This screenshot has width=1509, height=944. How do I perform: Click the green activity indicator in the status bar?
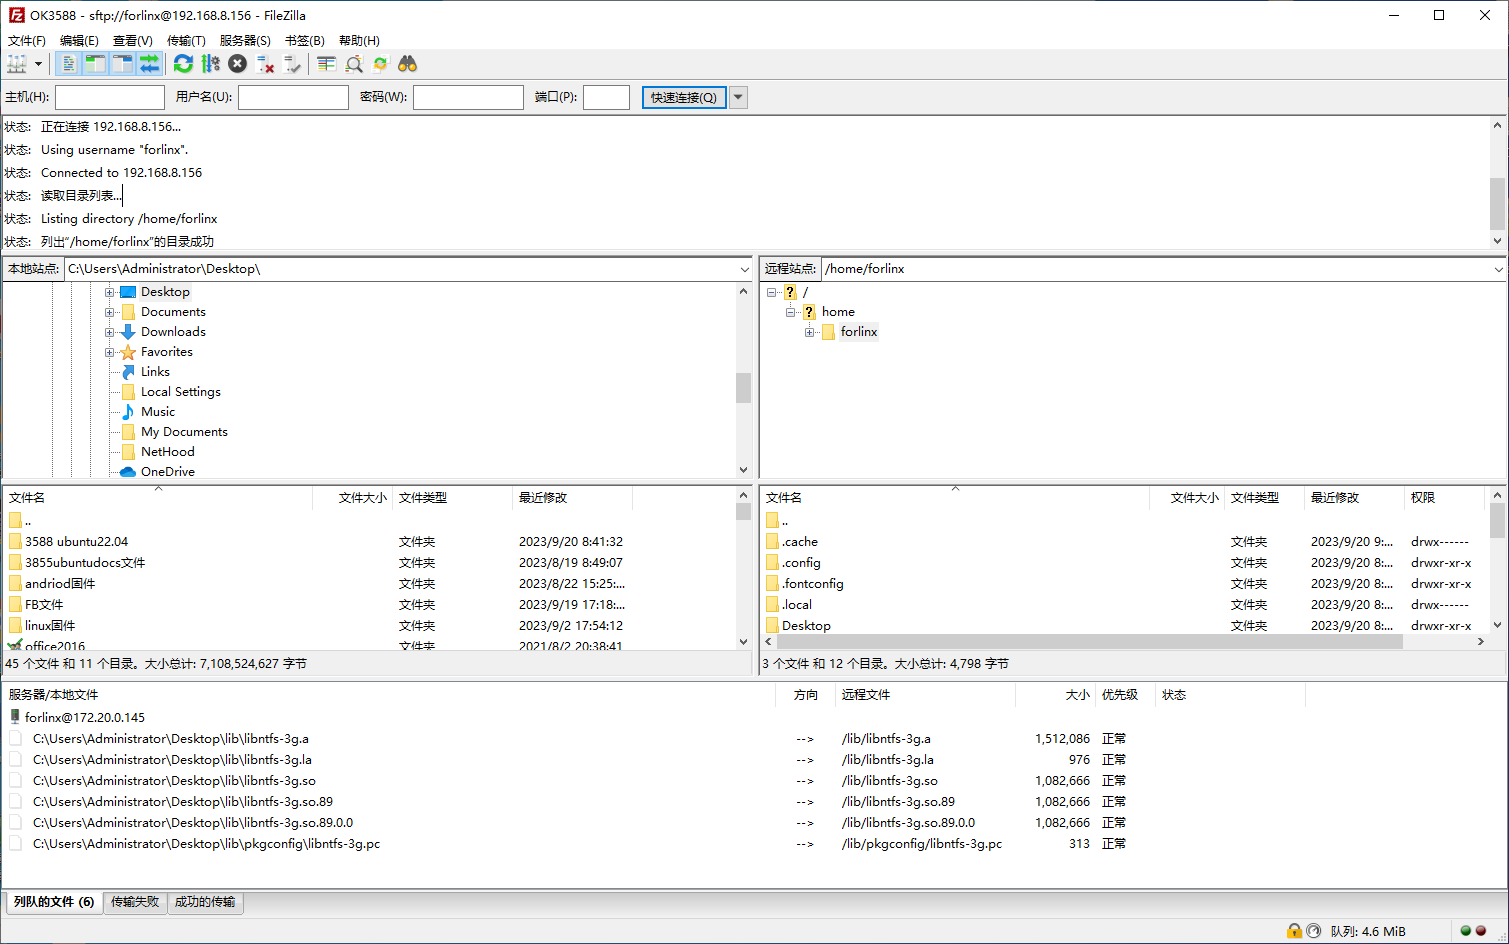point(1465,931)
